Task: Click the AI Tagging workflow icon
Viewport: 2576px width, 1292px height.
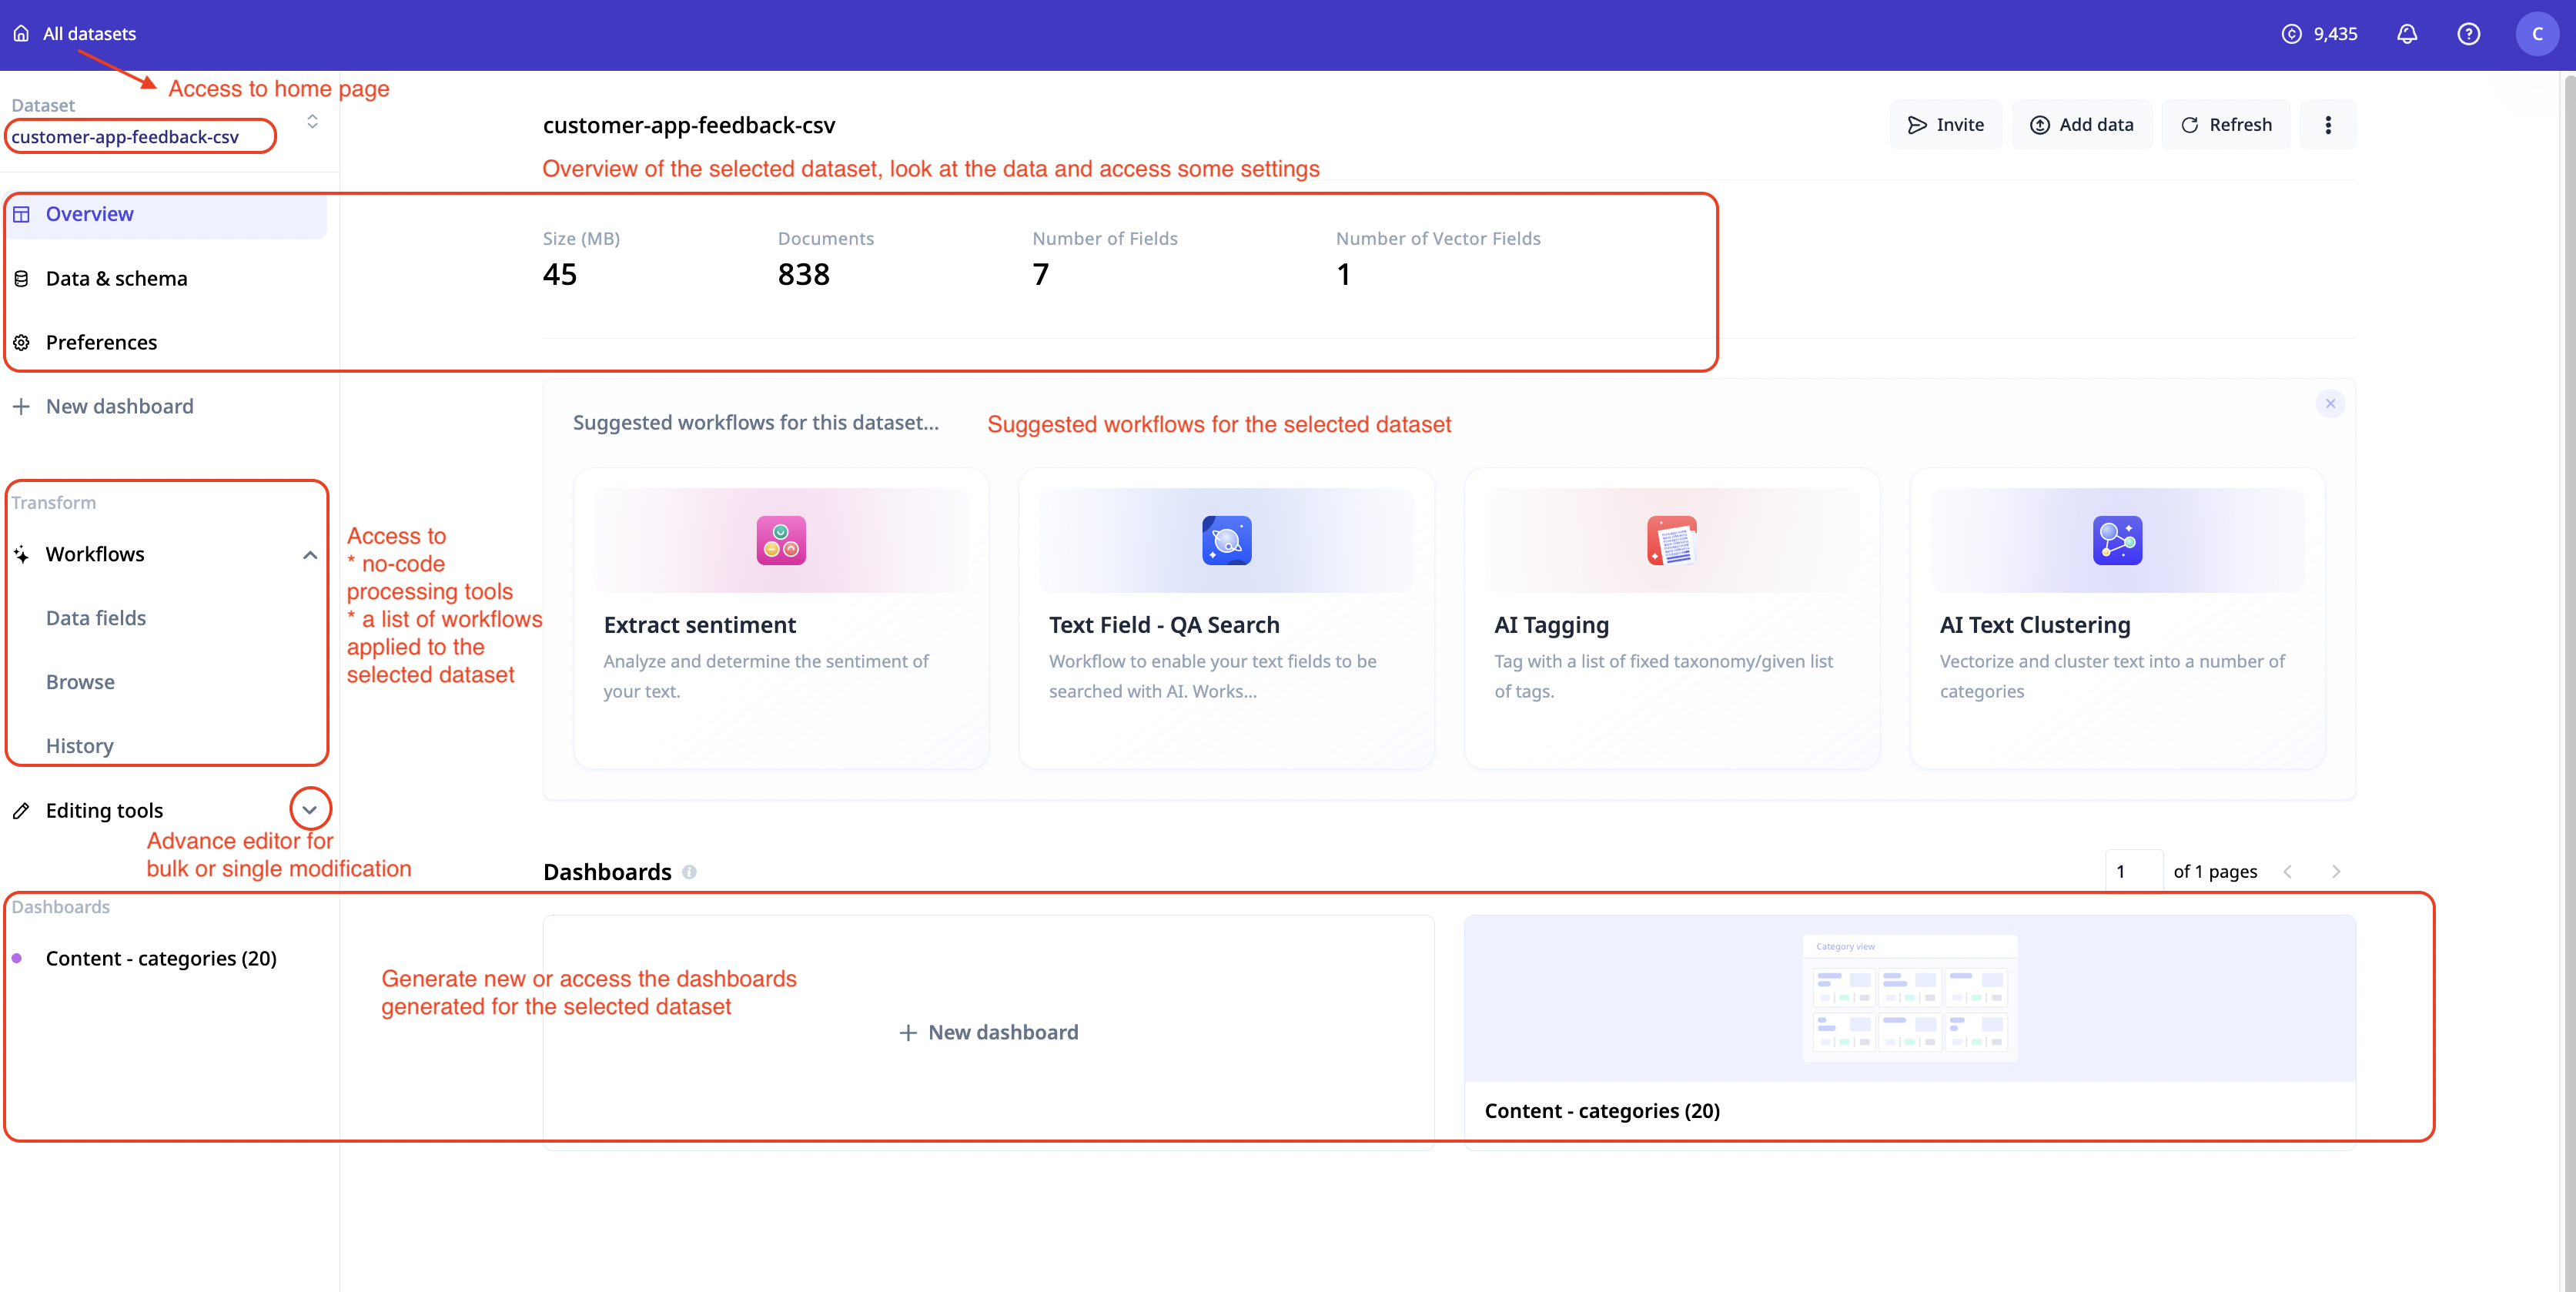Action: pyautogui.click(x=1671, y=540)
